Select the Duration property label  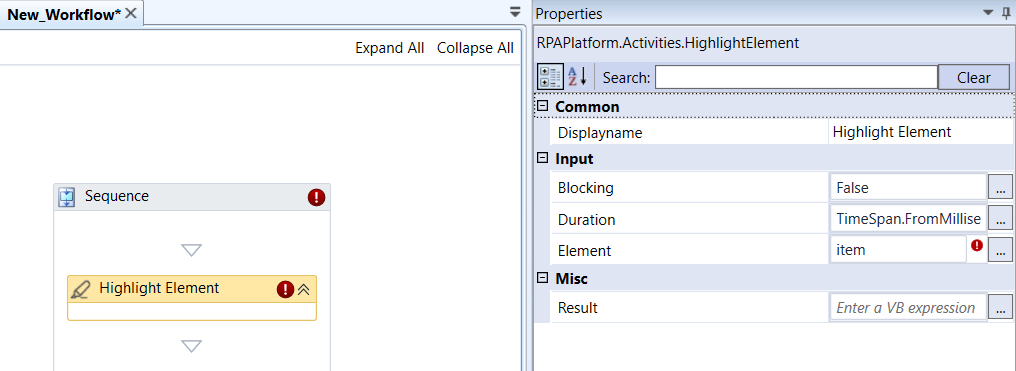[586, 220]
